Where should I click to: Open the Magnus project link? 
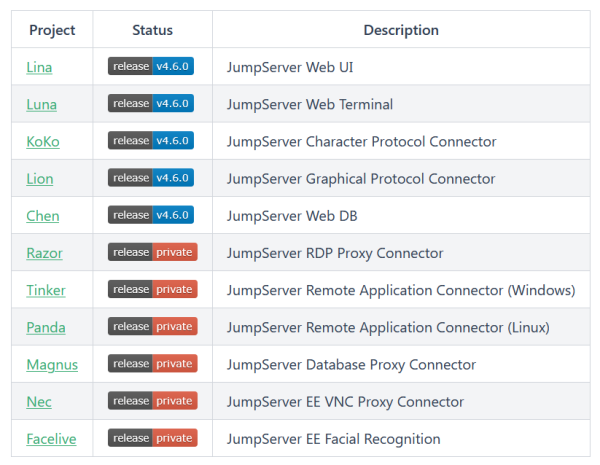[52, 365]
